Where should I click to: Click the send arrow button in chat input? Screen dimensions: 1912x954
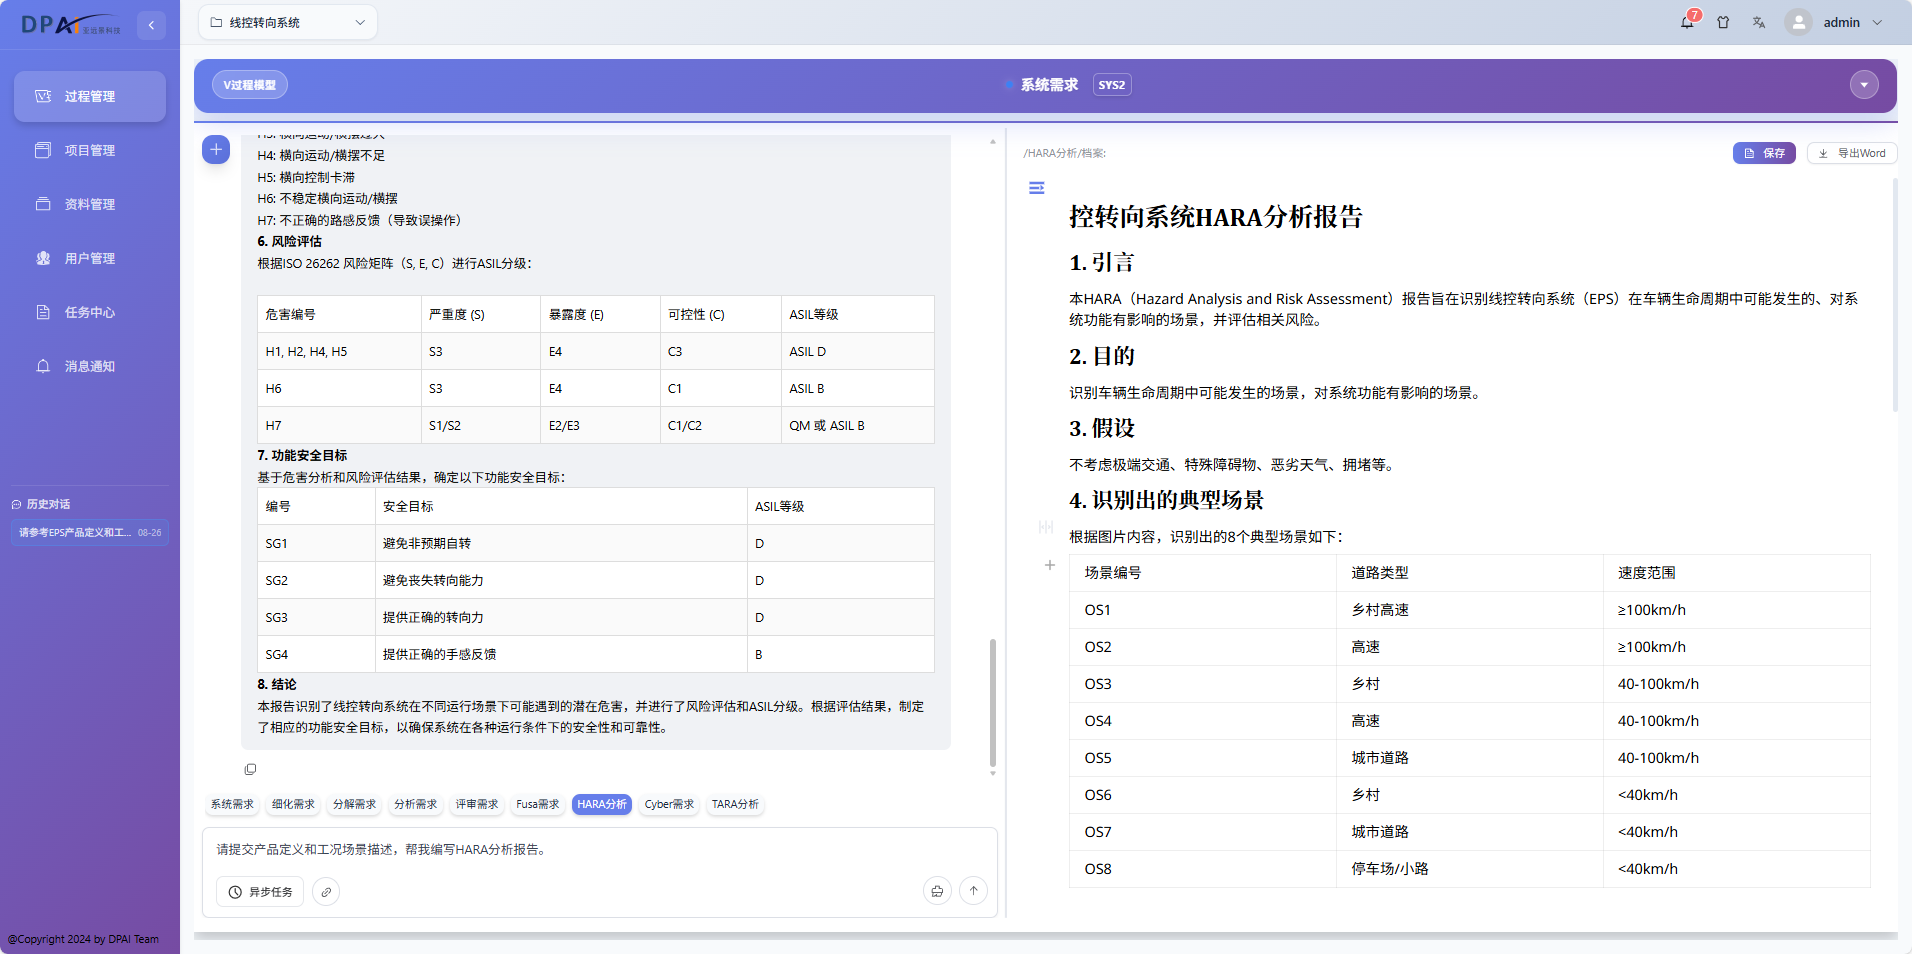pos(973,890)
